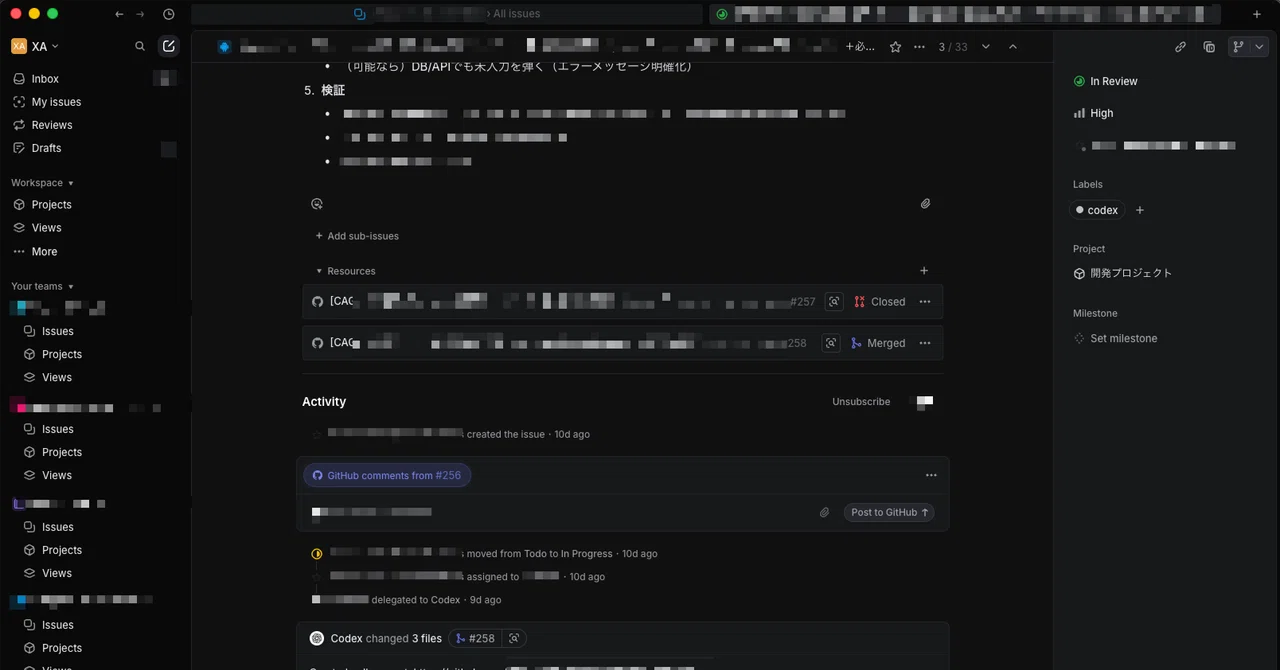Click the 3 / 33 issue counter
Image resolution: width=1280 pixels, height=670 pixels.
coord(953,47)
